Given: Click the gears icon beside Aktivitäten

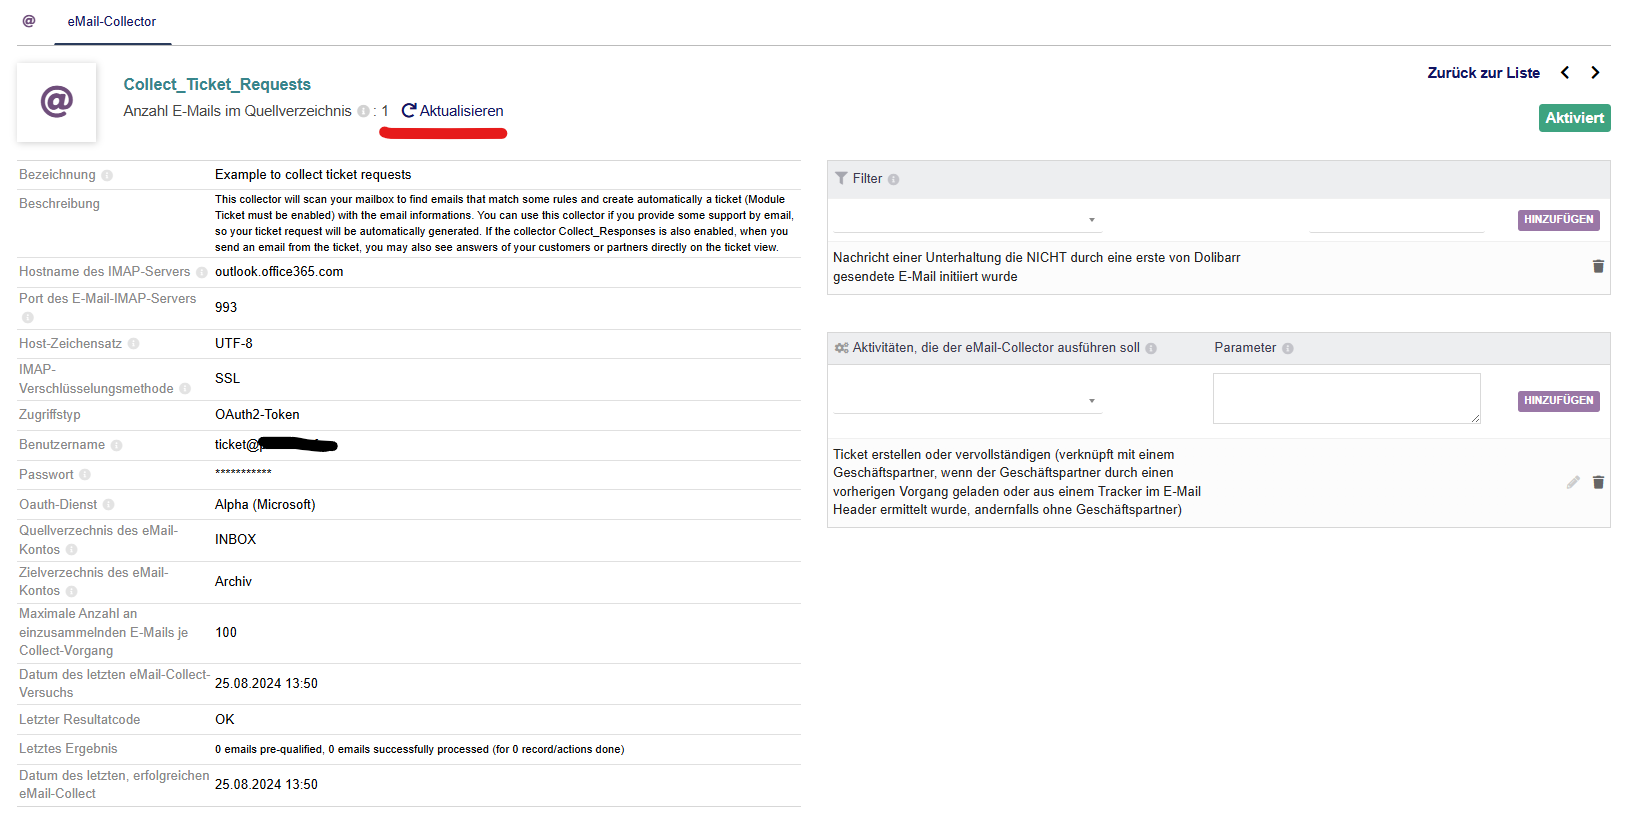Looking at the screenshot, I should pos(842,348).
